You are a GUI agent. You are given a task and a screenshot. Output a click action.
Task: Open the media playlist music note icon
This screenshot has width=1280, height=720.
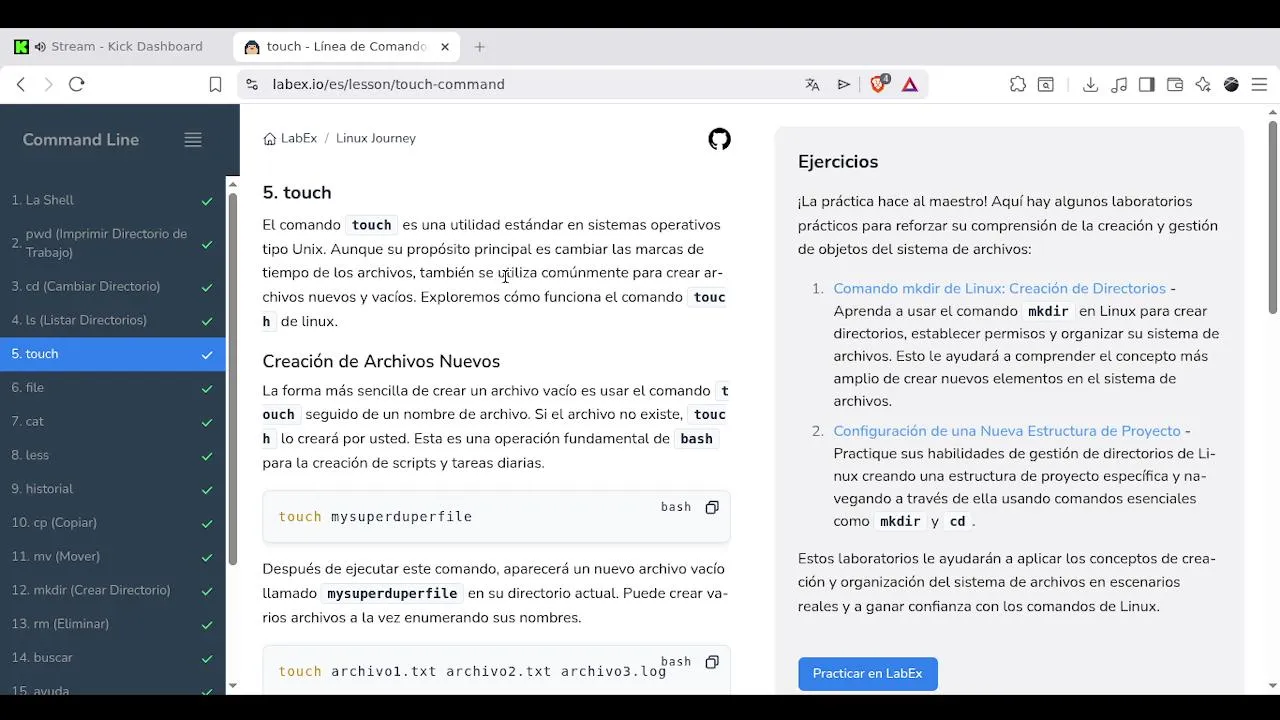click(x=1119, y=85)
